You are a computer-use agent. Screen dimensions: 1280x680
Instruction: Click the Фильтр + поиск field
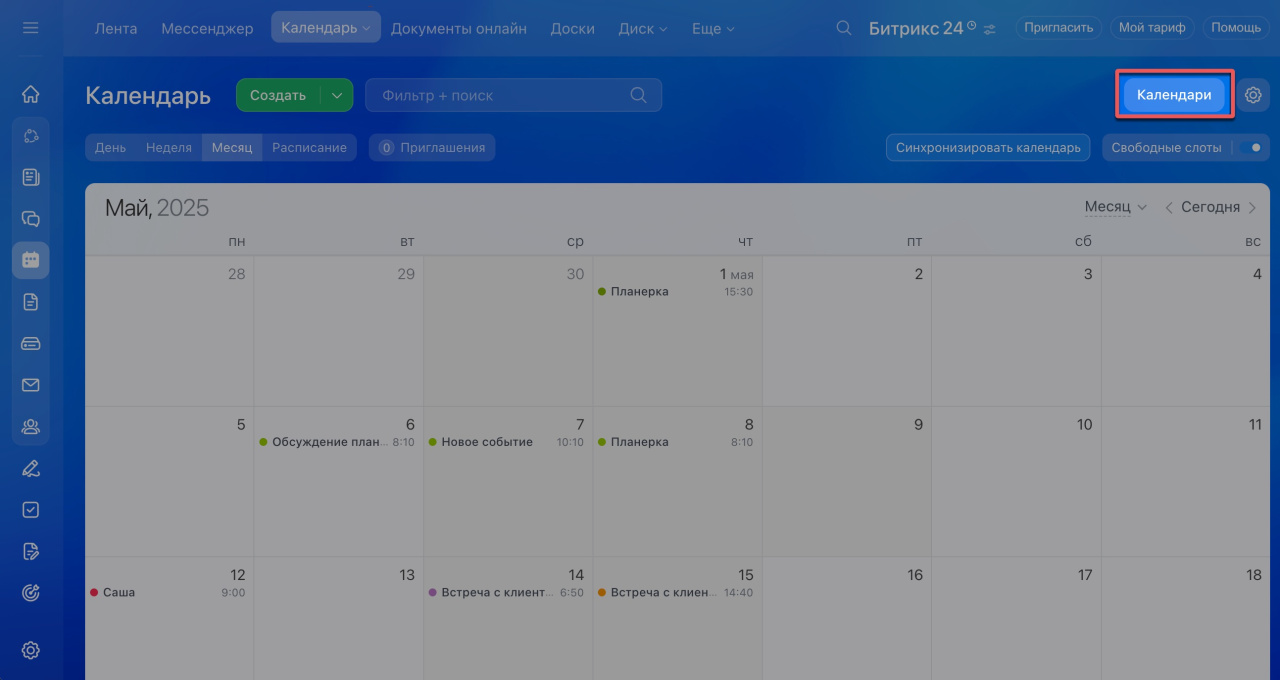tap(500, 95)
